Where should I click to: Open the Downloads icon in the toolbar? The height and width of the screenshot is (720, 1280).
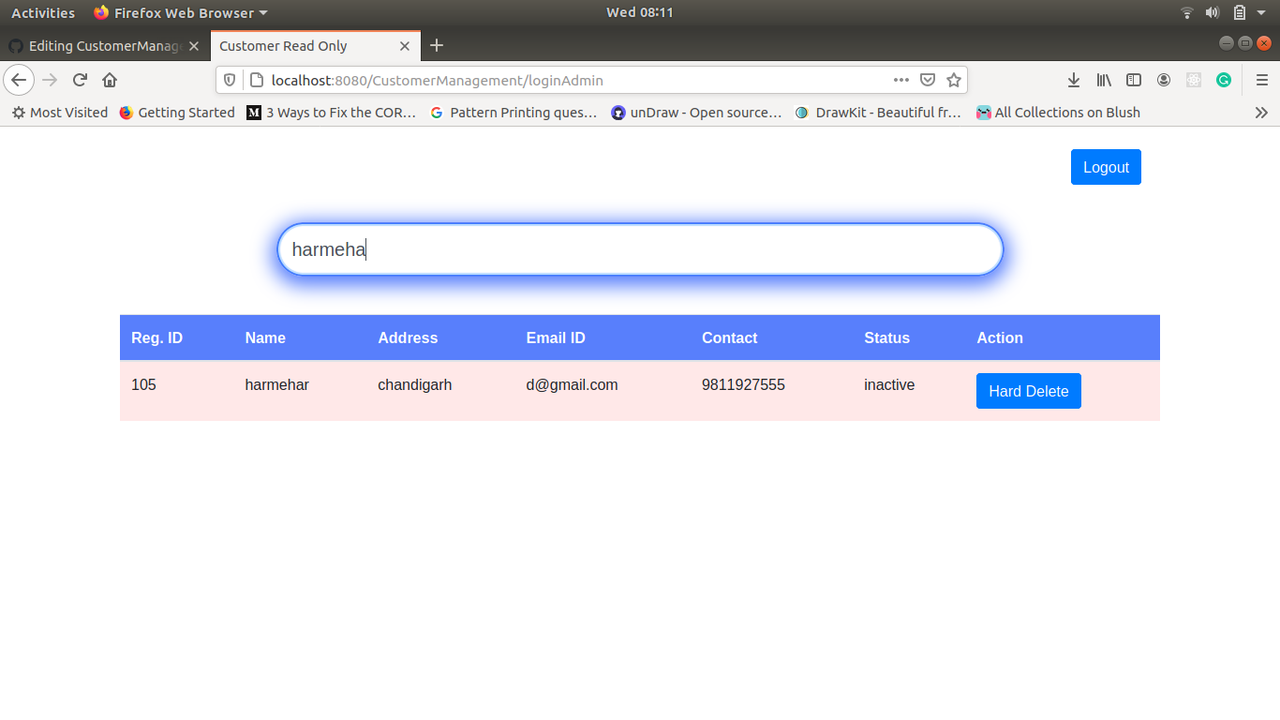(1073, 80)
